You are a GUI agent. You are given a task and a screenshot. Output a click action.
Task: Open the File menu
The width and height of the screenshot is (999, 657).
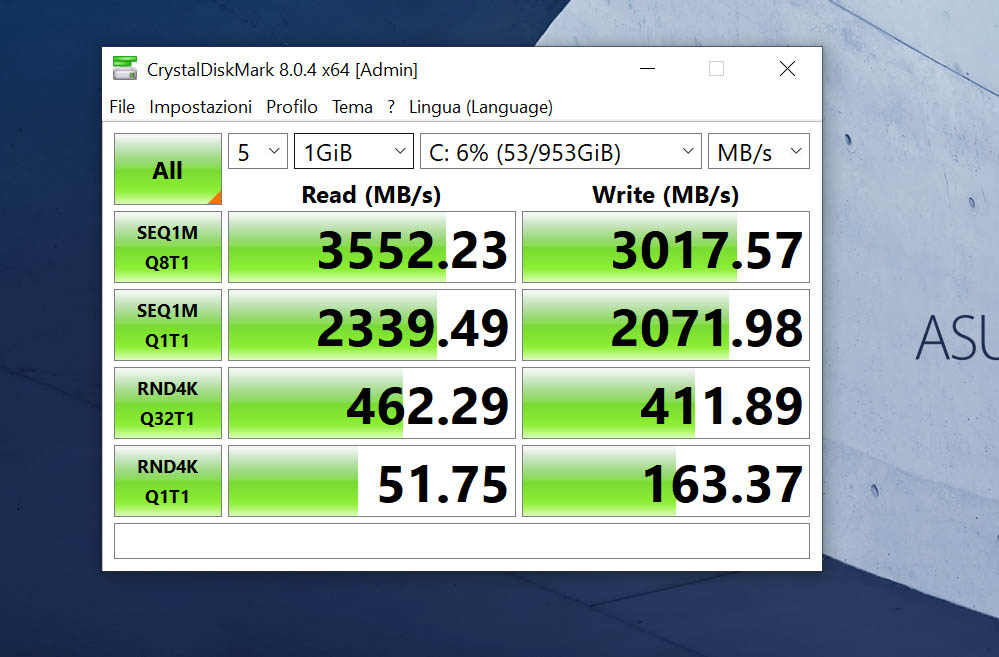point(122,107)
